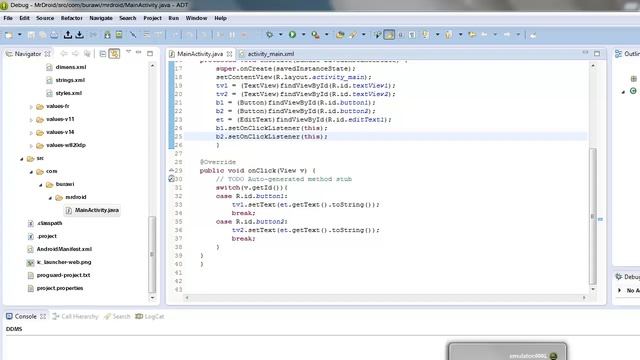The width and height of the screenshot is (640, 360).
Task: Close the Navigator view tab
Action: coord(47,54)
